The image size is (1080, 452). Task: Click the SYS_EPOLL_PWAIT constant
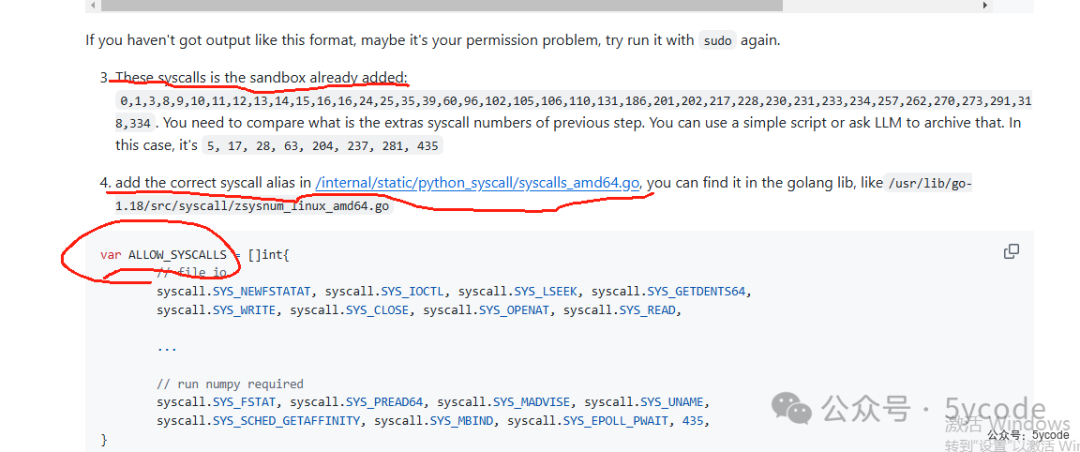click(x=616, y=420)
